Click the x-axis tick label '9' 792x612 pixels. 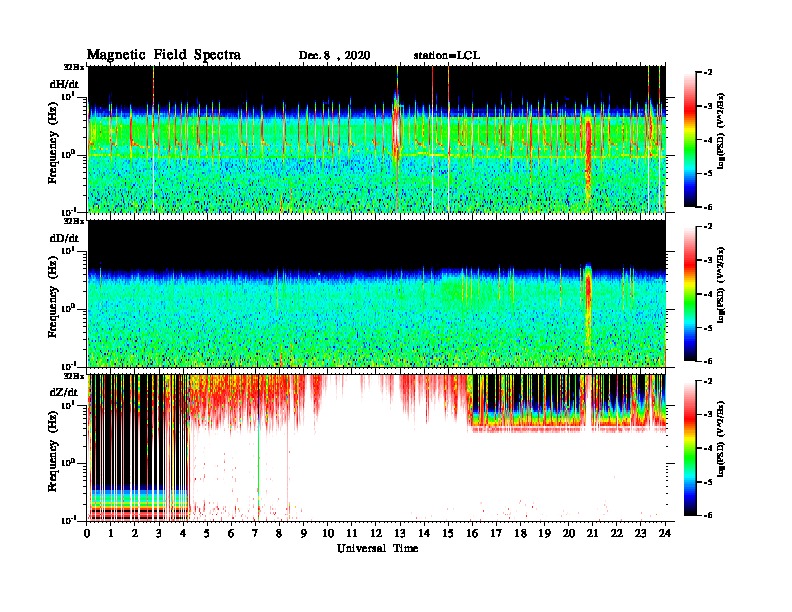click(x=304, y=534)
